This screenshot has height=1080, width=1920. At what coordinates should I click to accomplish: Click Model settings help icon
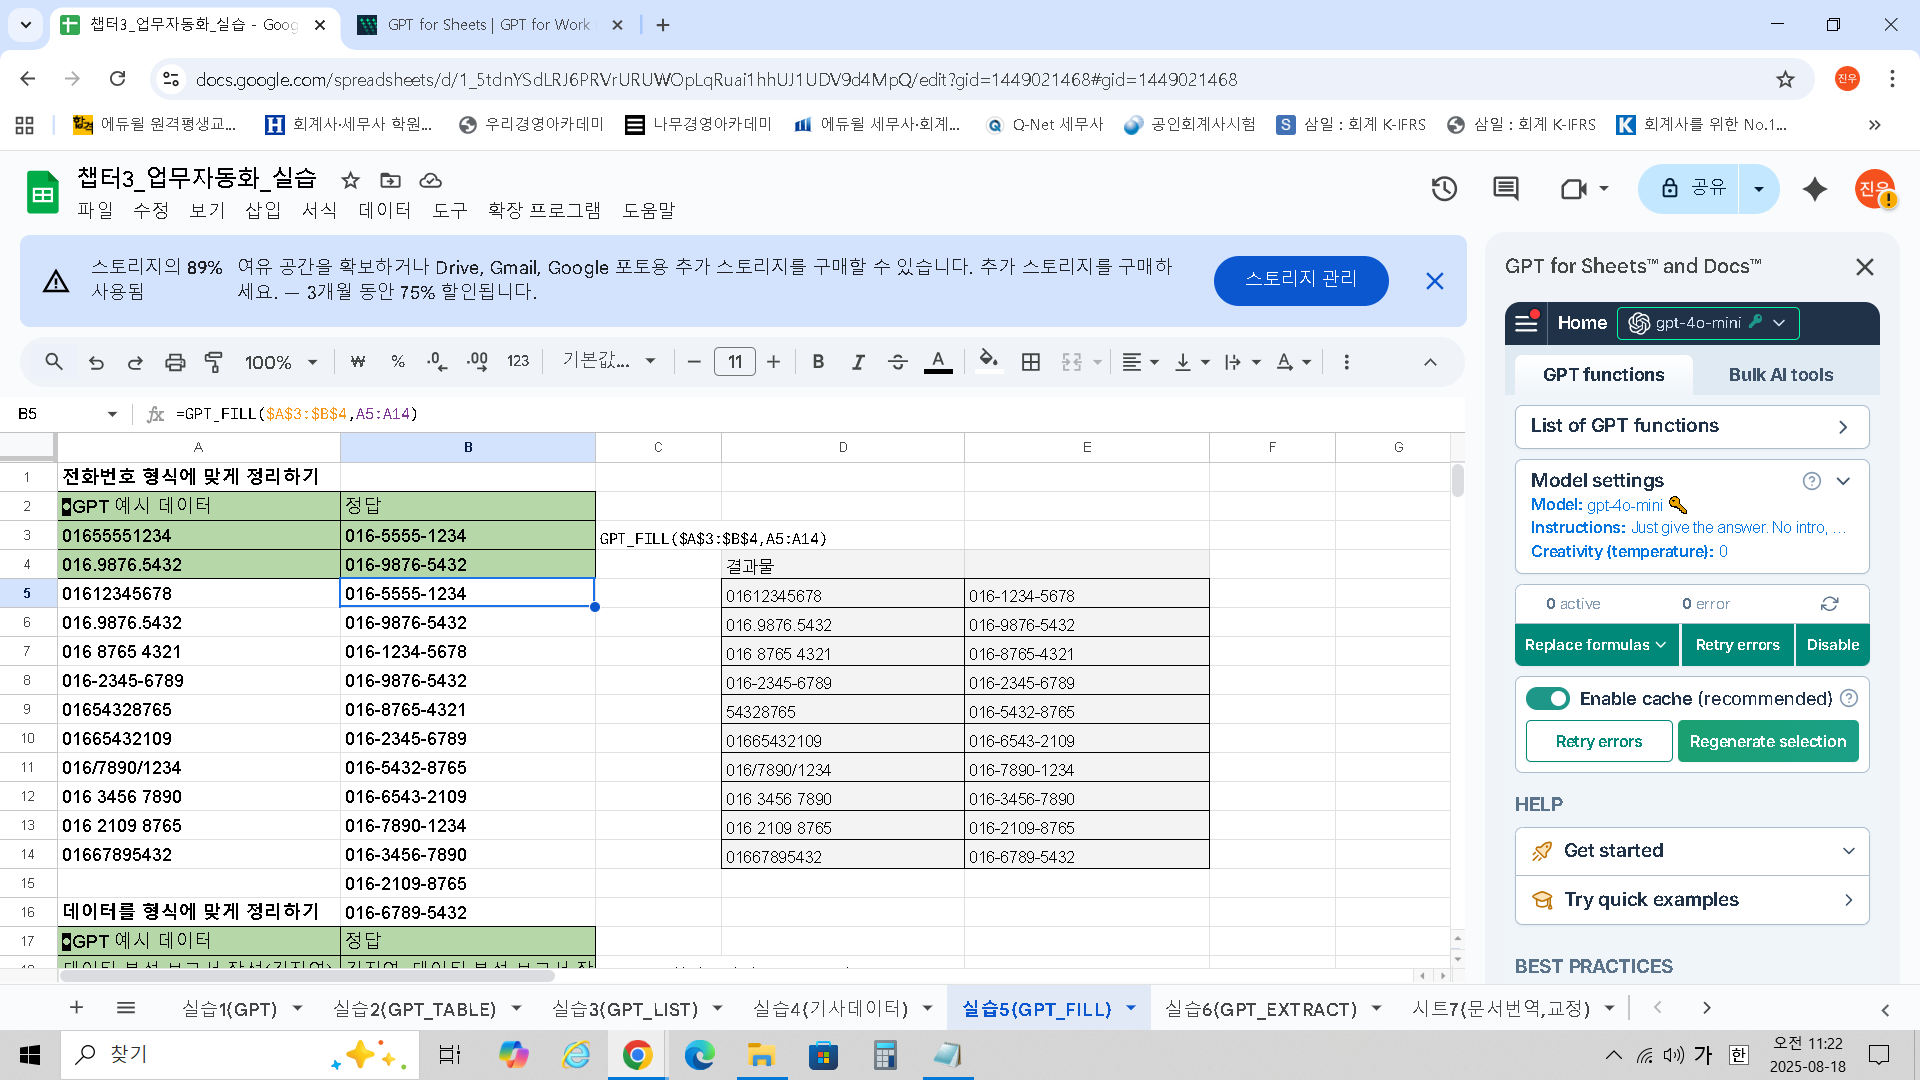point(1812,481)
